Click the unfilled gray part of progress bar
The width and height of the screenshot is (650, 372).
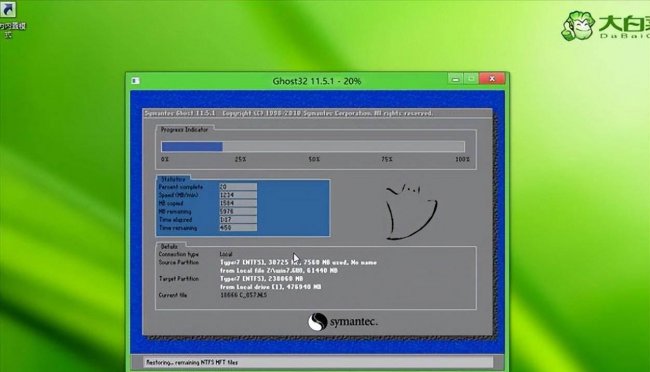tap(344, 146)
